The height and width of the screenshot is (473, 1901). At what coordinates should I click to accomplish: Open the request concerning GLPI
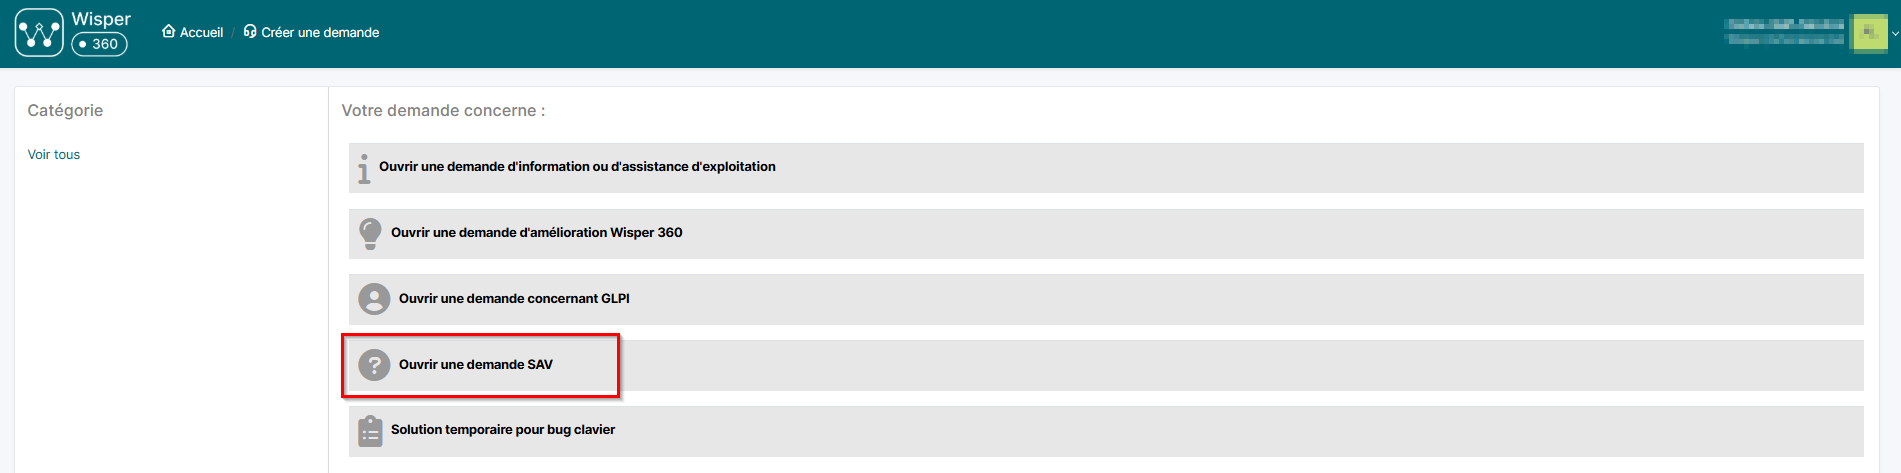point(1106,299)
